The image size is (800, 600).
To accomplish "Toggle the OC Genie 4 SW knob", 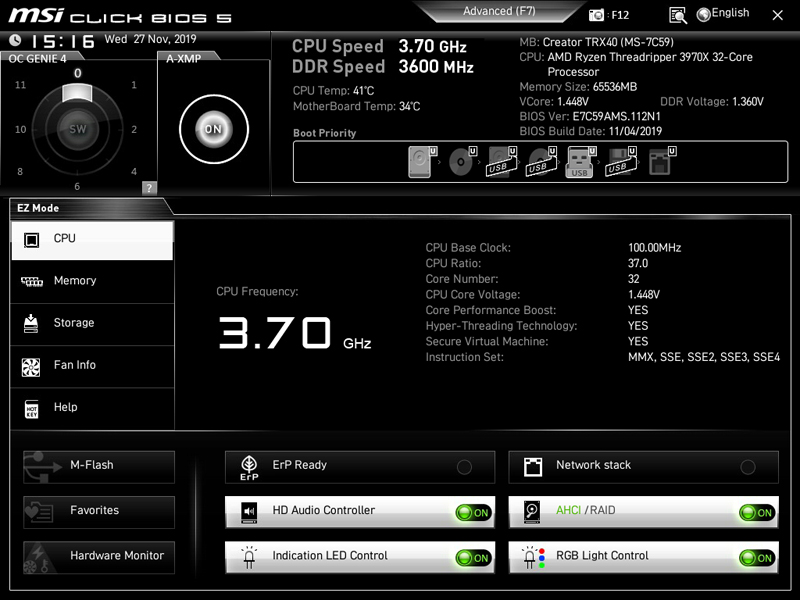I will [x=77, y=129].
